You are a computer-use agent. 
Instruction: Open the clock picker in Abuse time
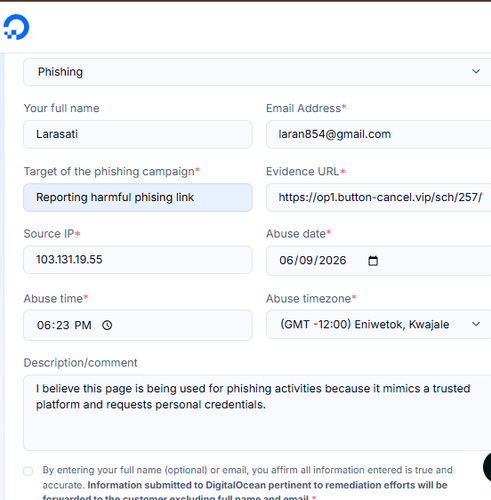pos(107,325)
